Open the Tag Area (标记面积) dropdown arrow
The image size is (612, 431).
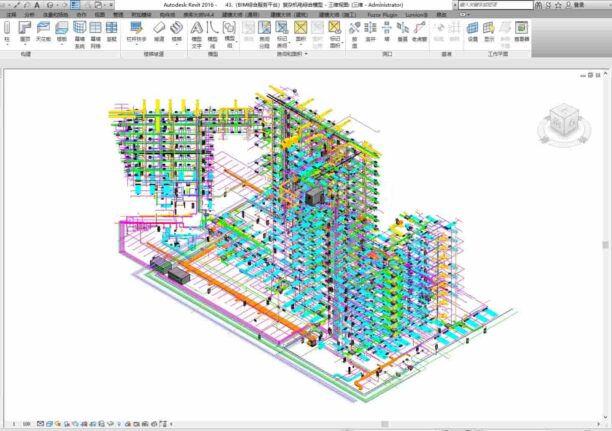tap(342, 42)
